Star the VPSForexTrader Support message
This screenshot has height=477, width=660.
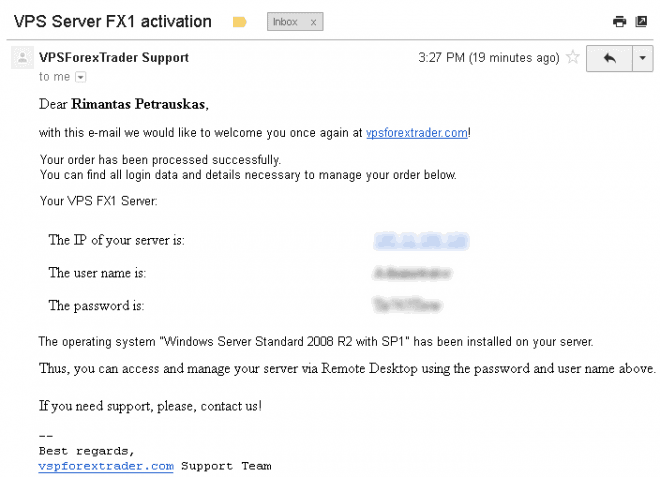[x=572, y=57]
